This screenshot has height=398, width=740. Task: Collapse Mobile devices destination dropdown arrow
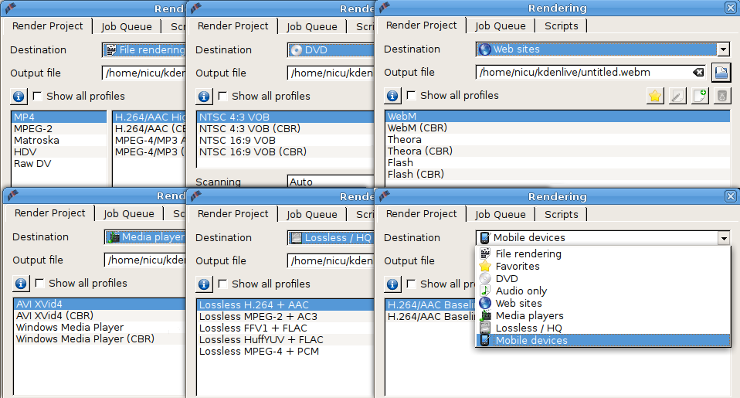tap(723, 238)
